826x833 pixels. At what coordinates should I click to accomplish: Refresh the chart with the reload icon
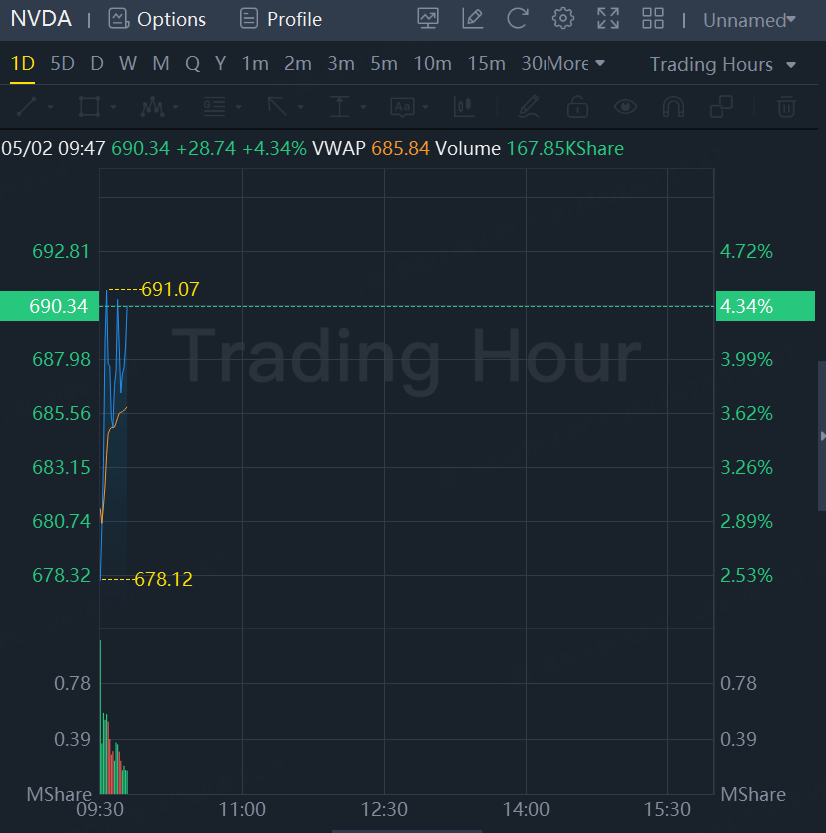pos(517,19)
